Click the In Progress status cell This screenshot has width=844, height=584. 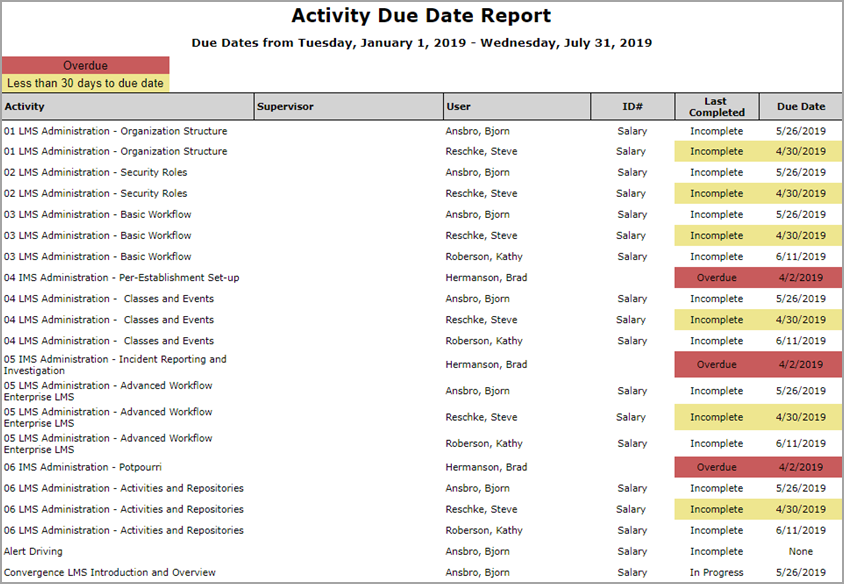point(716,572)
